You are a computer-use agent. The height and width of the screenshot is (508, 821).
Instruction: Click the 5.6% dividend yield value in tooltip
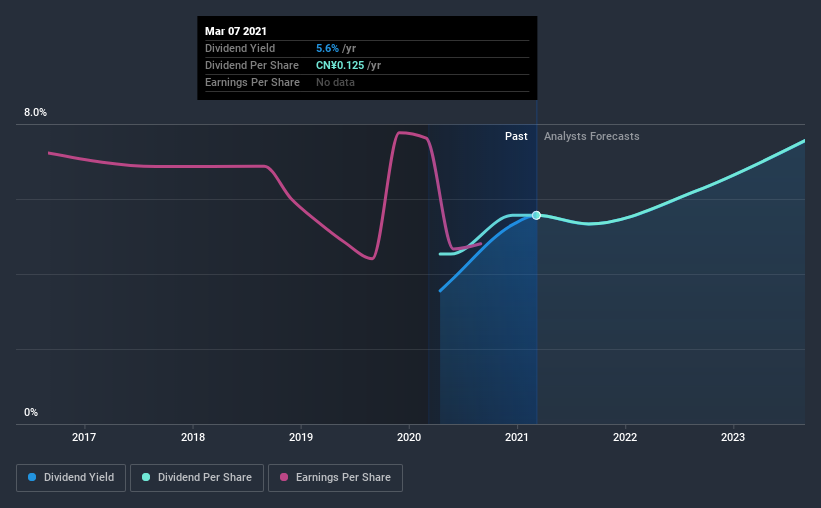327,48
